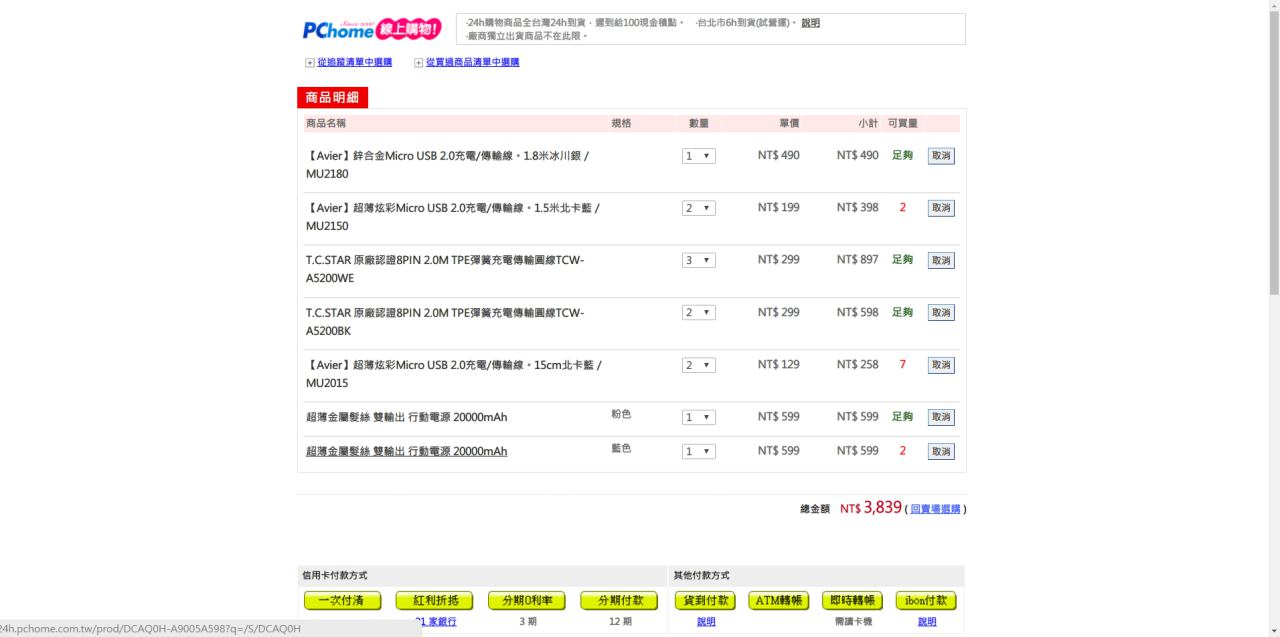Open 說明 link under 貨到付款
This screenshot has width=1280, height=637.
click(706, 622)
